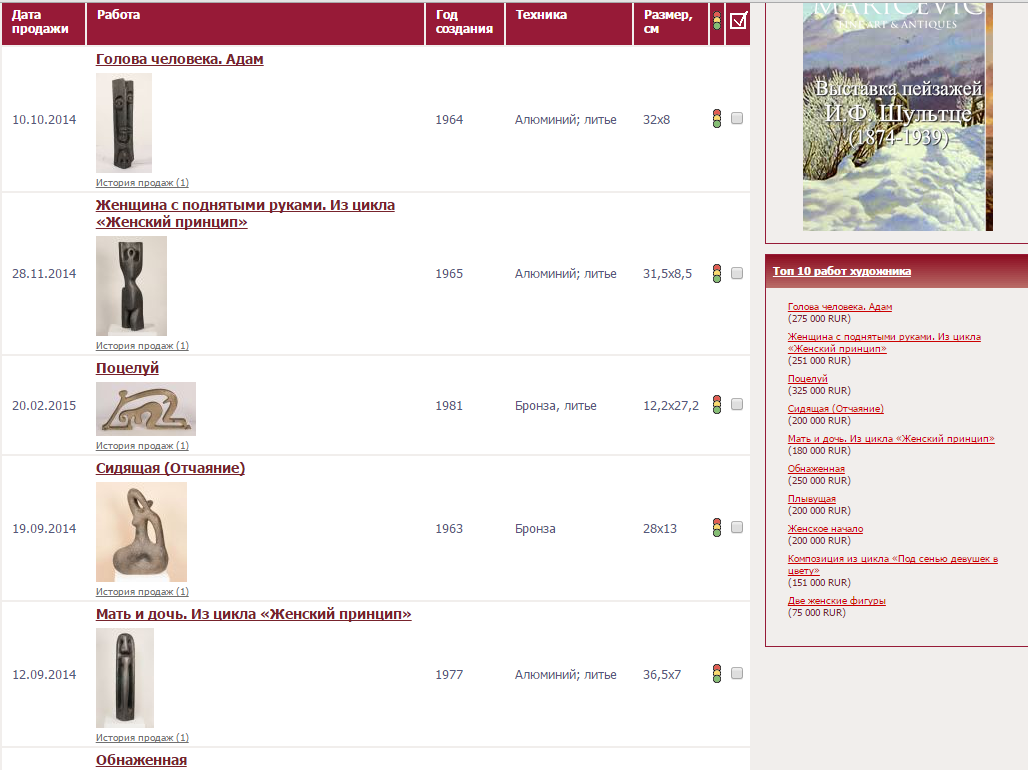Click traffic light icon for 'Мать и дочь'
Screen dimensions: 1028x770
[716, 674]
